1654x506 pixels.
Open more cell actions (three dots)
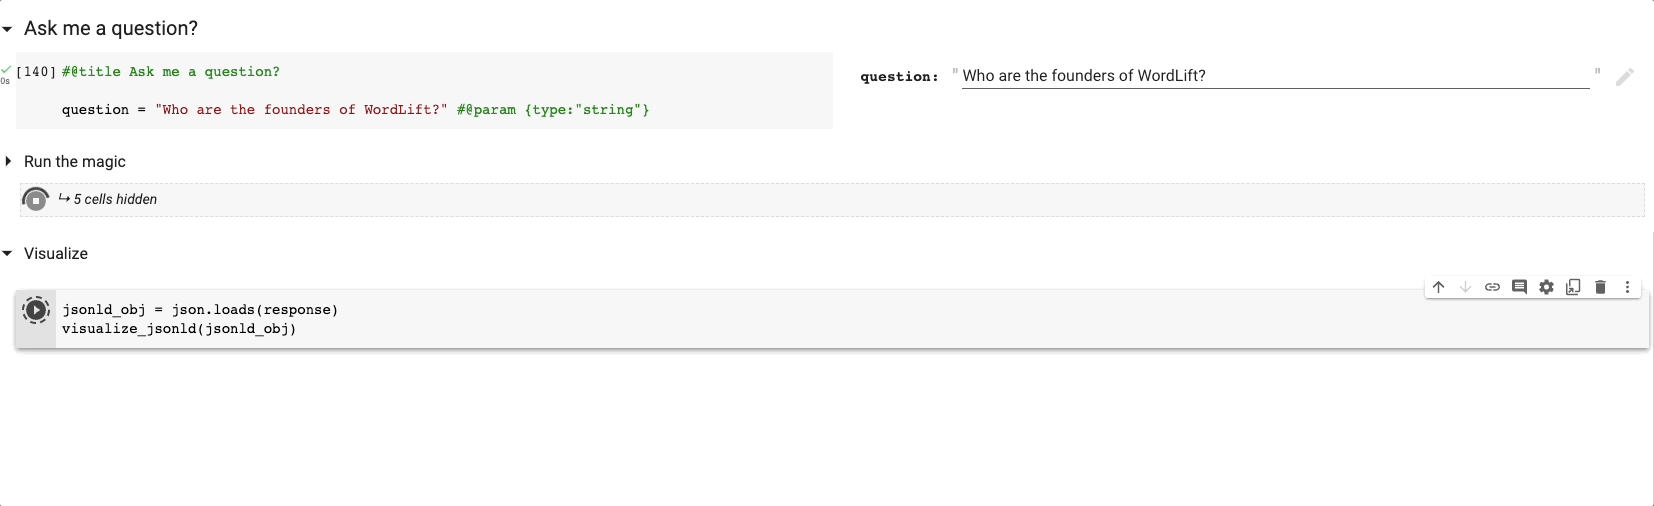[1627, 287]
